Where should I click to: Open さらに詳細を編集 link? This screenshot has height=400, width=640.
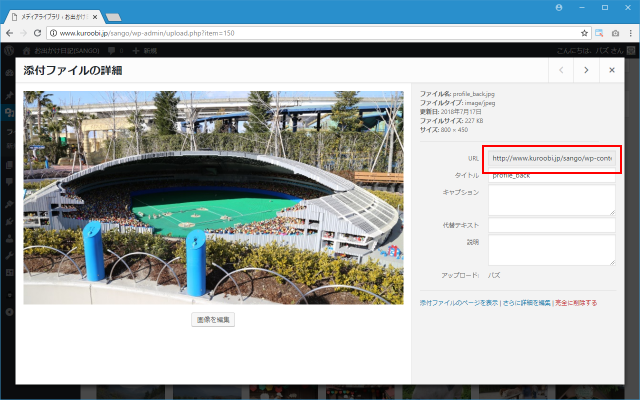click(527, 303)
